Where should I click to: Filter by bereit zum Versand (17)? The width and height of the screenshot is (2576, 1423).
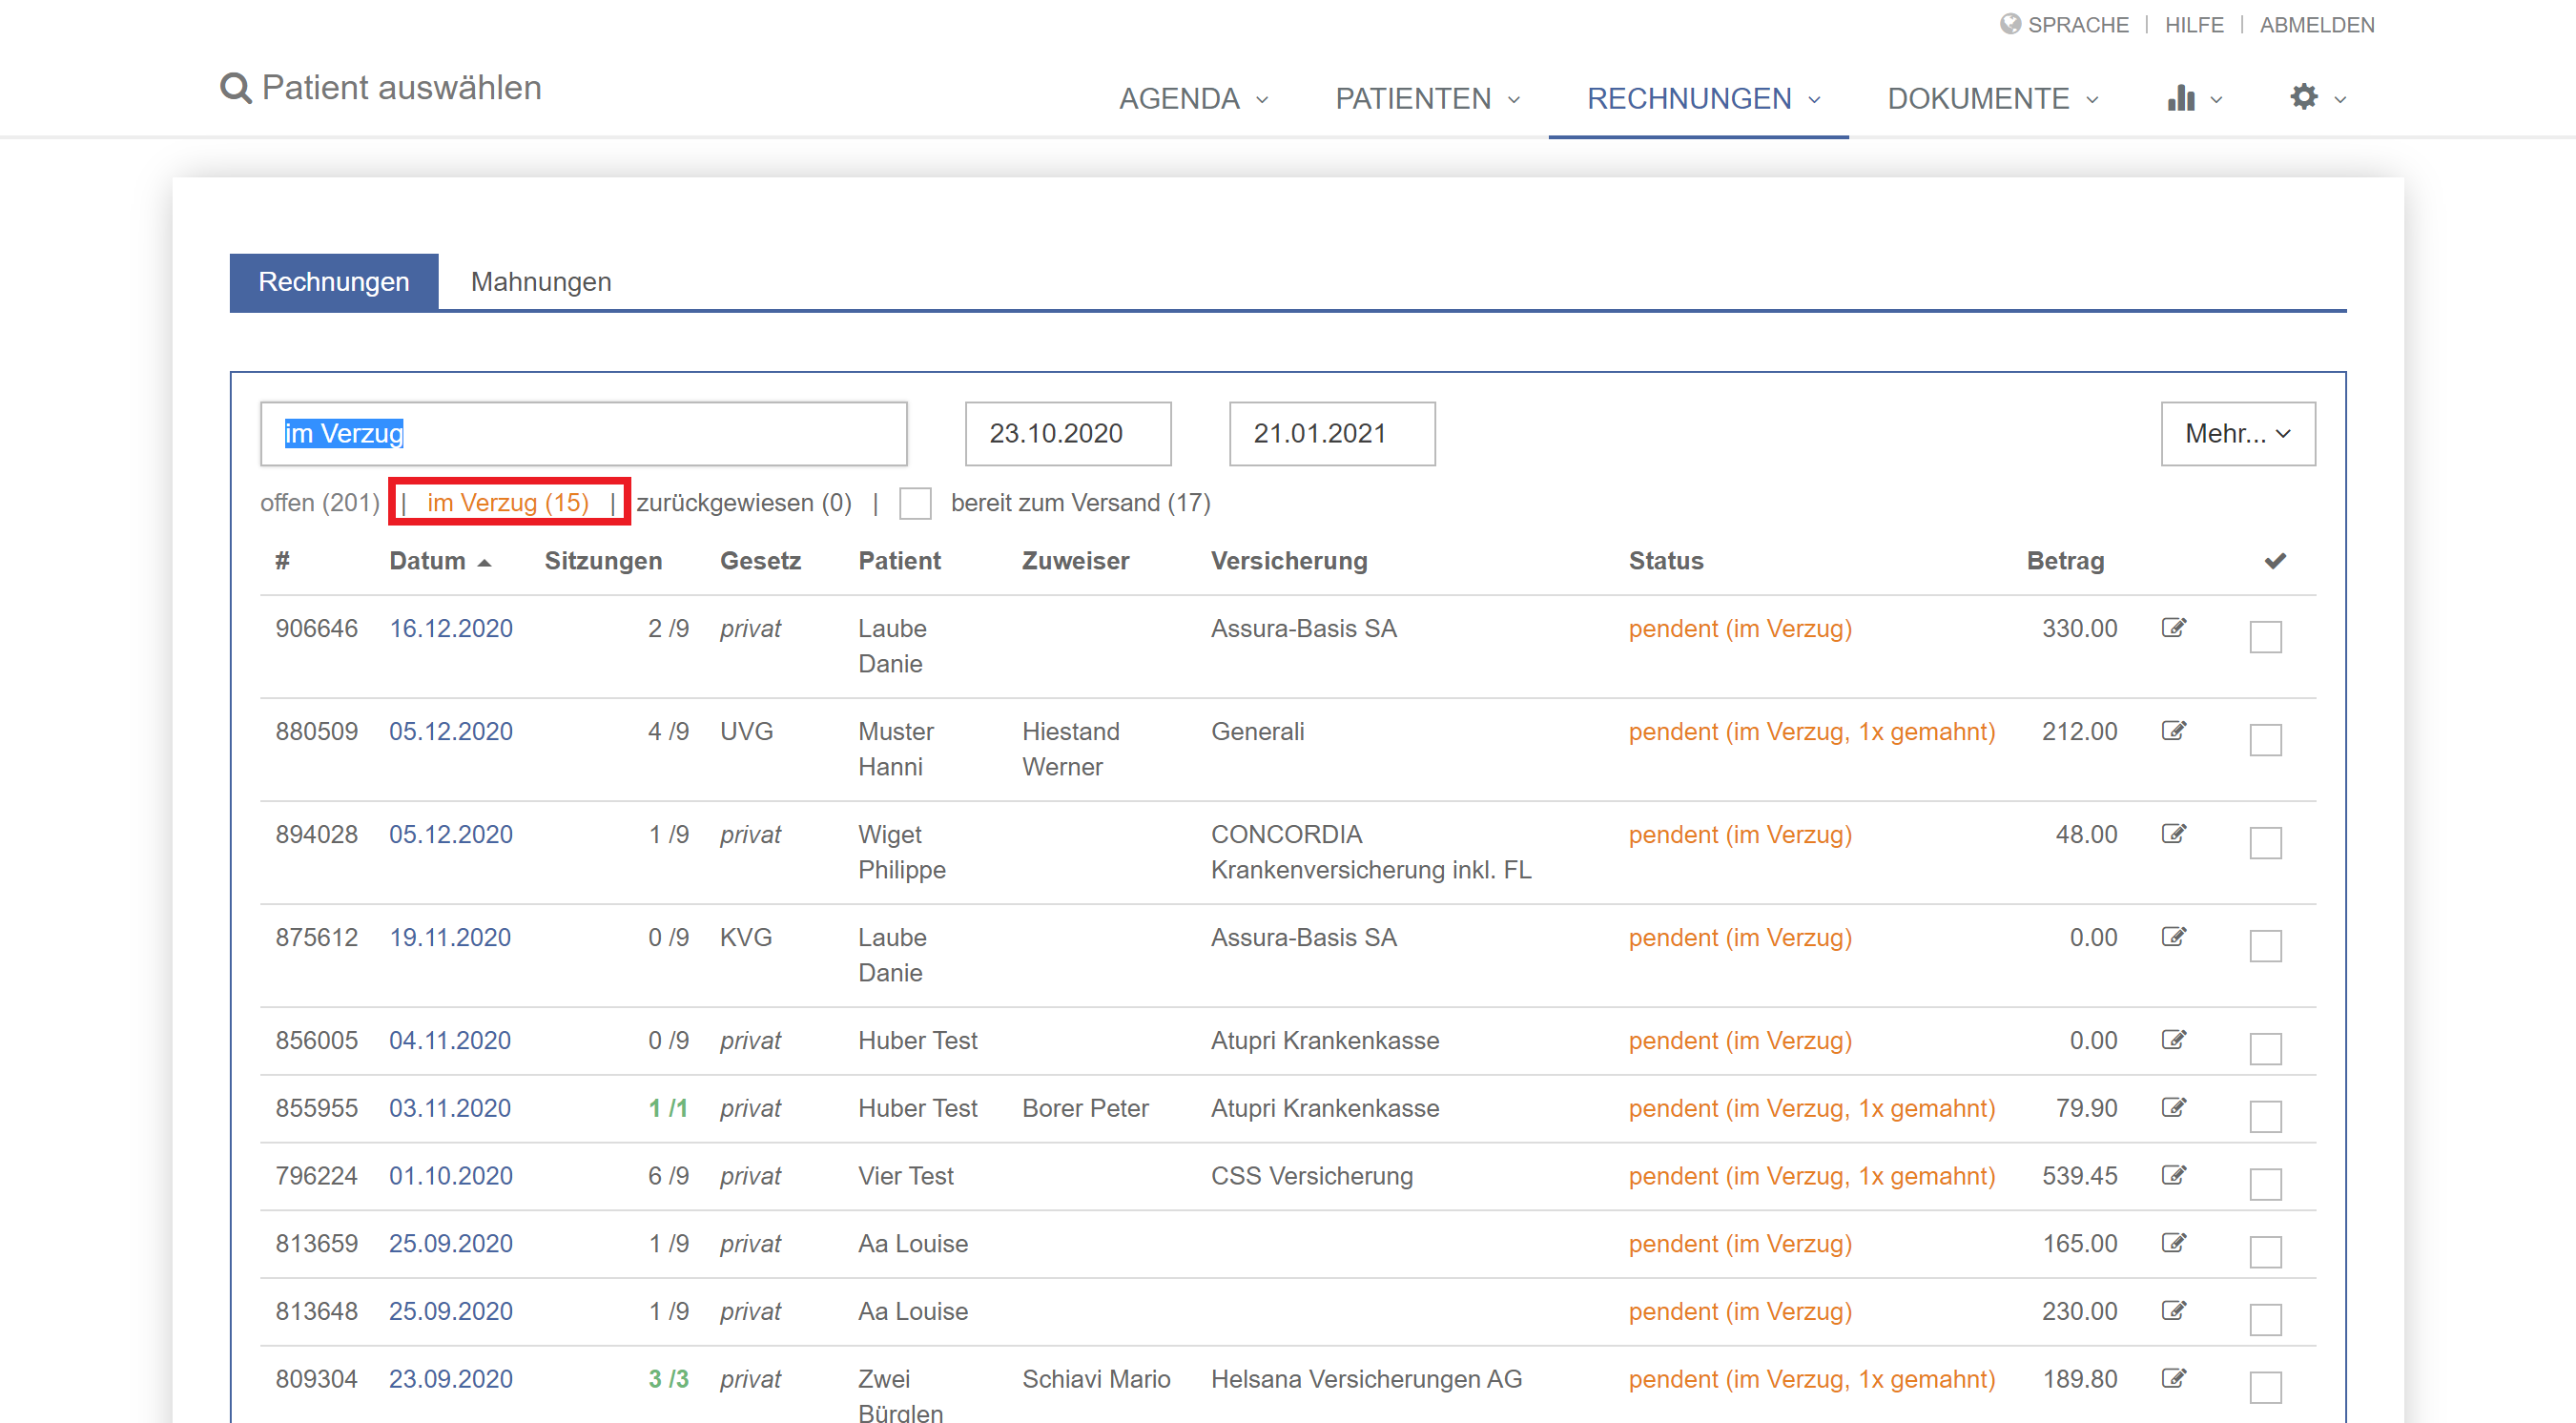(x=1081, y=503)
